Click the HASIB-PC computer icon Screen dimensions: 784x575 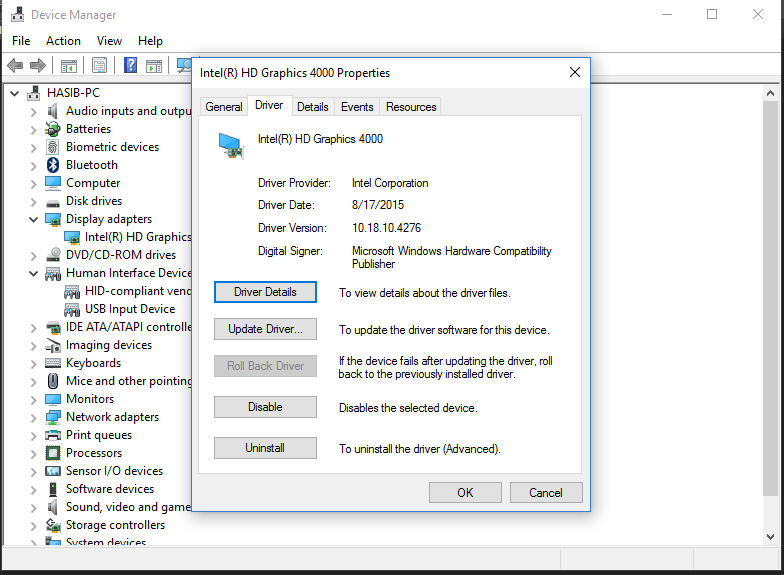[34, 92]
